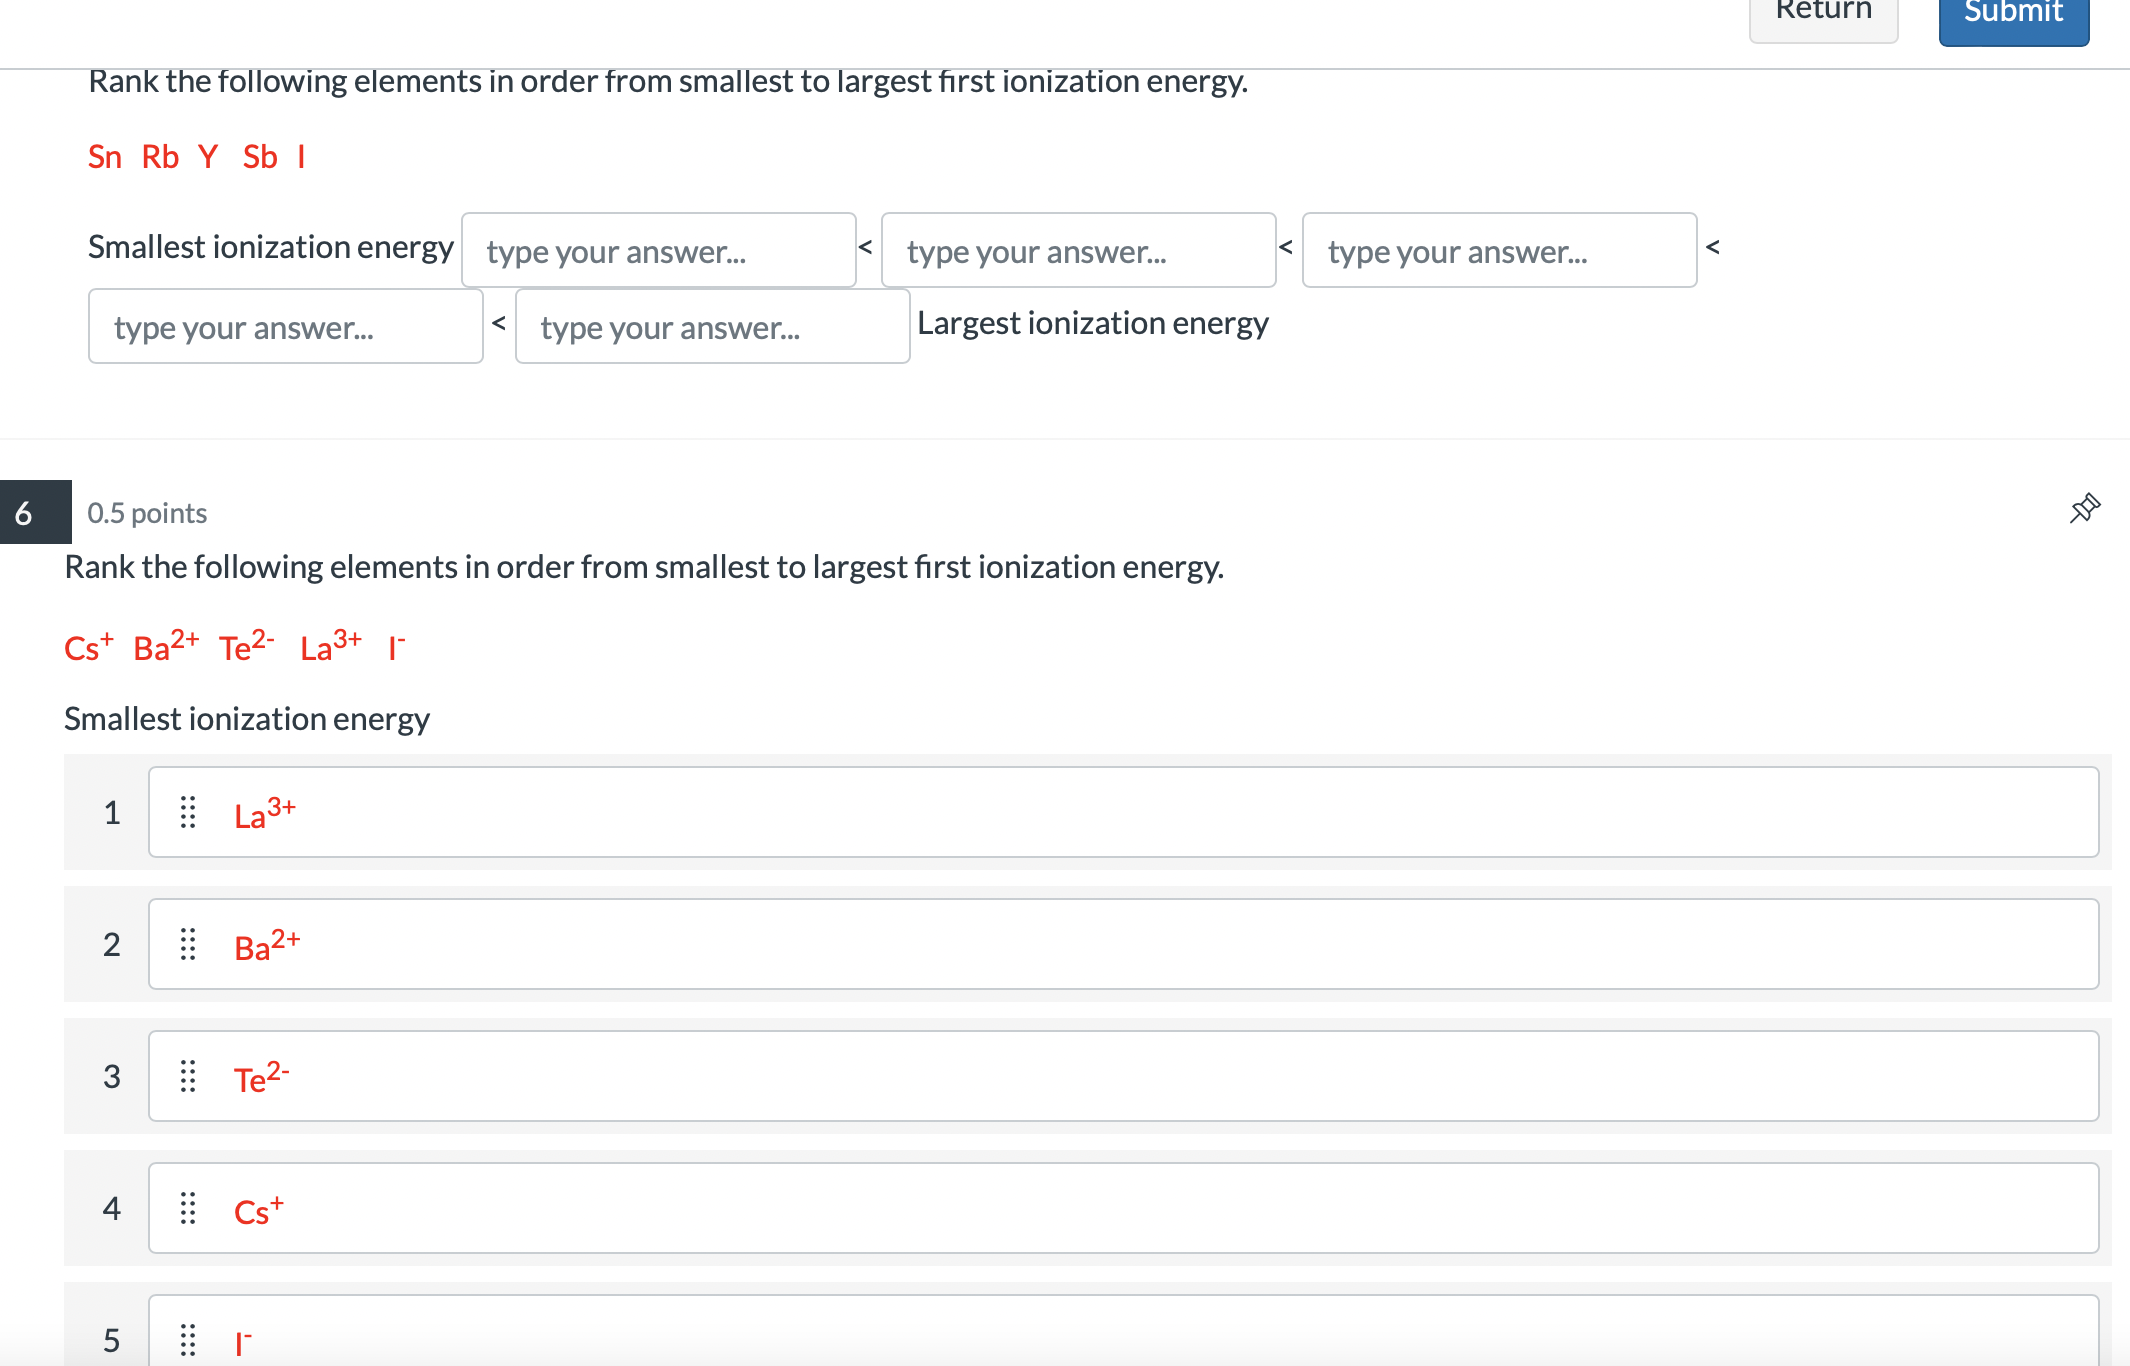Click the fourth answer input field
The height and width of the screenshot is (1366, 2130).
[x=285, y=326]
